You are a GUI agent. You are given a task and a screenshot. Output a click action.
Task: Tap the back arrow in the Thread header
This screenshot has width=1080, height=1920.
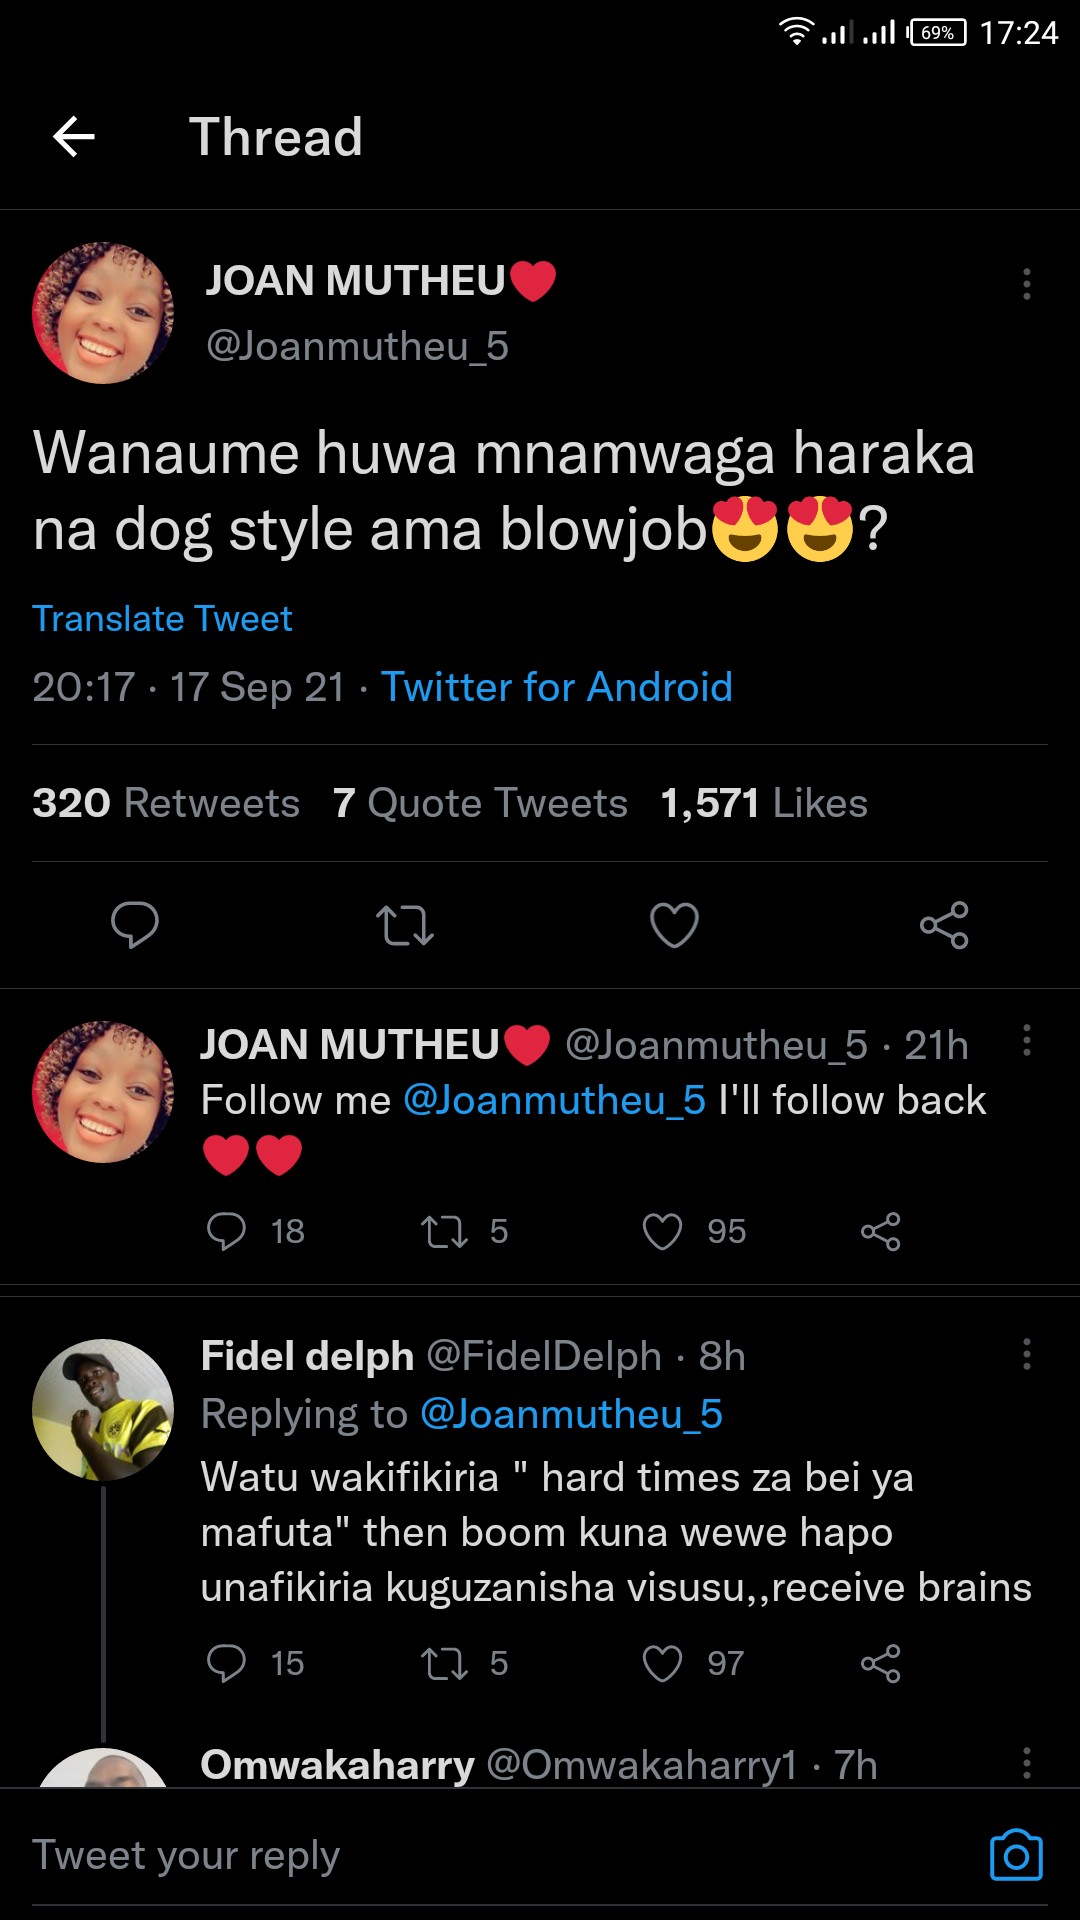click(74, 137)
